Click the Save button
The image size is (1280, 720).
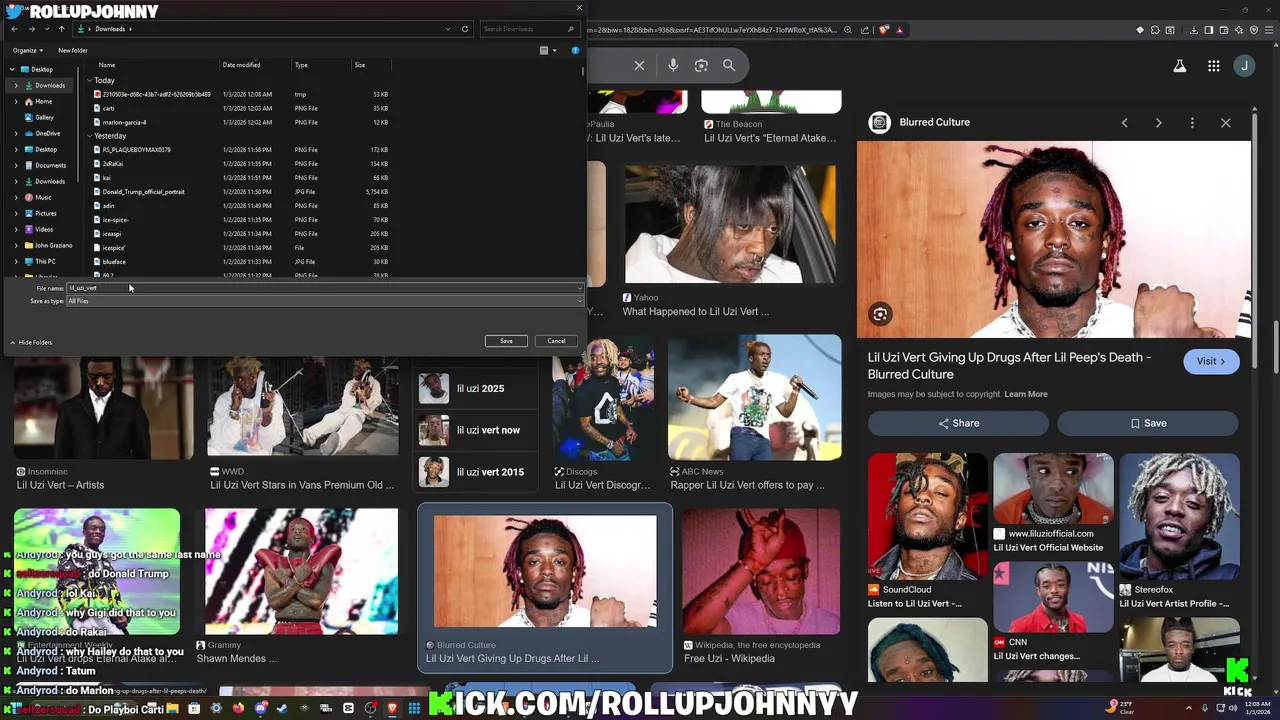506,341
